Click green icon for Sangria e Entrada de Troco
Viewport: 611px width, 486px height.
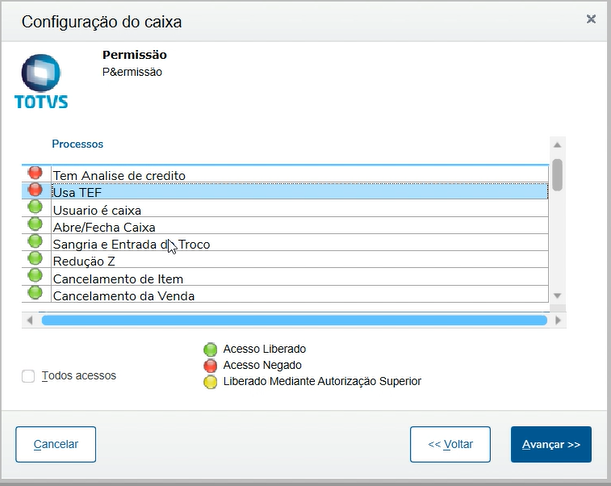point(35,242)
